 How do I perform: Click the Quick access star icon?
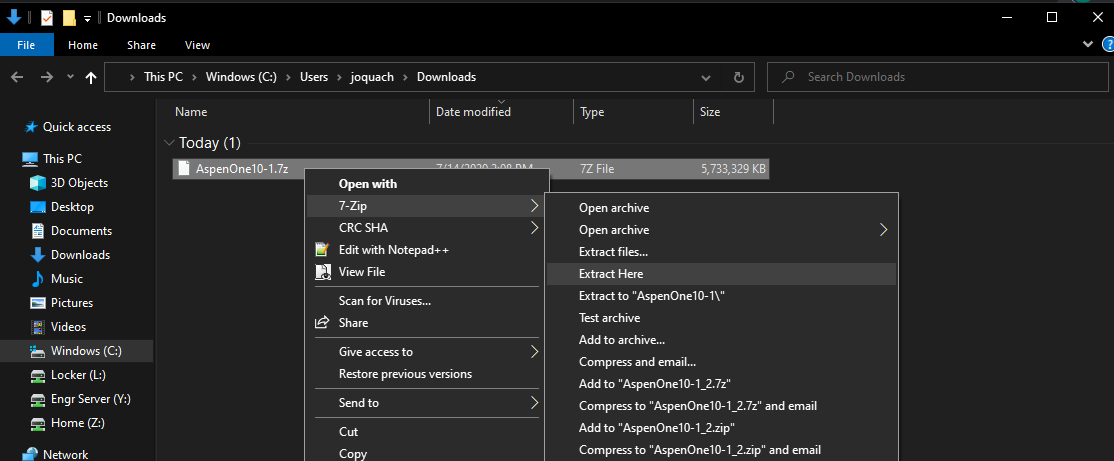click(30, 127)
